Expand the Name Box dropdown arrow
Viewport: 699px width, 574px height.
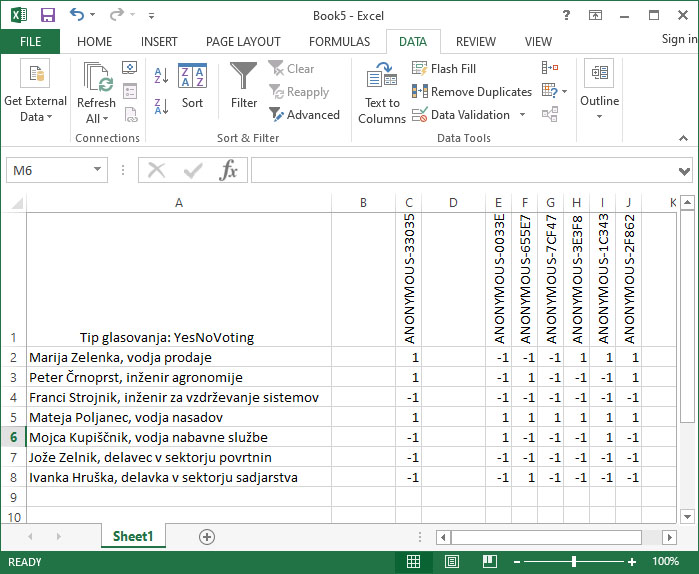pos(97,169)
